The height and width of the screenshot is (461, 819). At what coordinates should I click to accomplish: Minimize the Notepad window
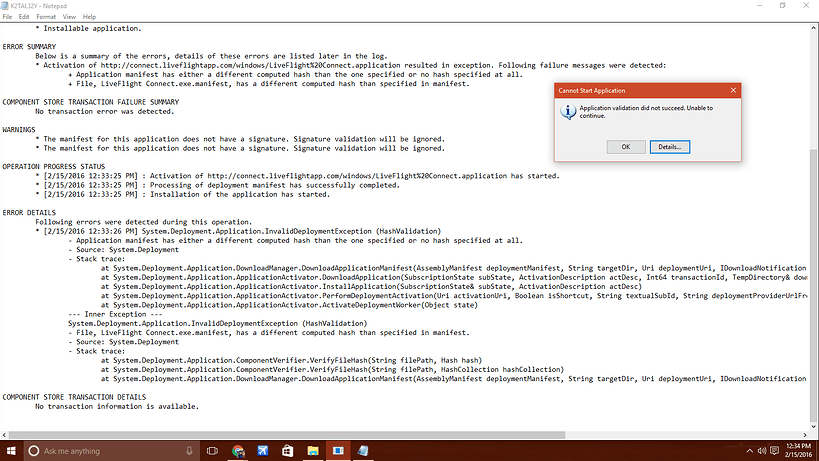click(x=760, y=6)
